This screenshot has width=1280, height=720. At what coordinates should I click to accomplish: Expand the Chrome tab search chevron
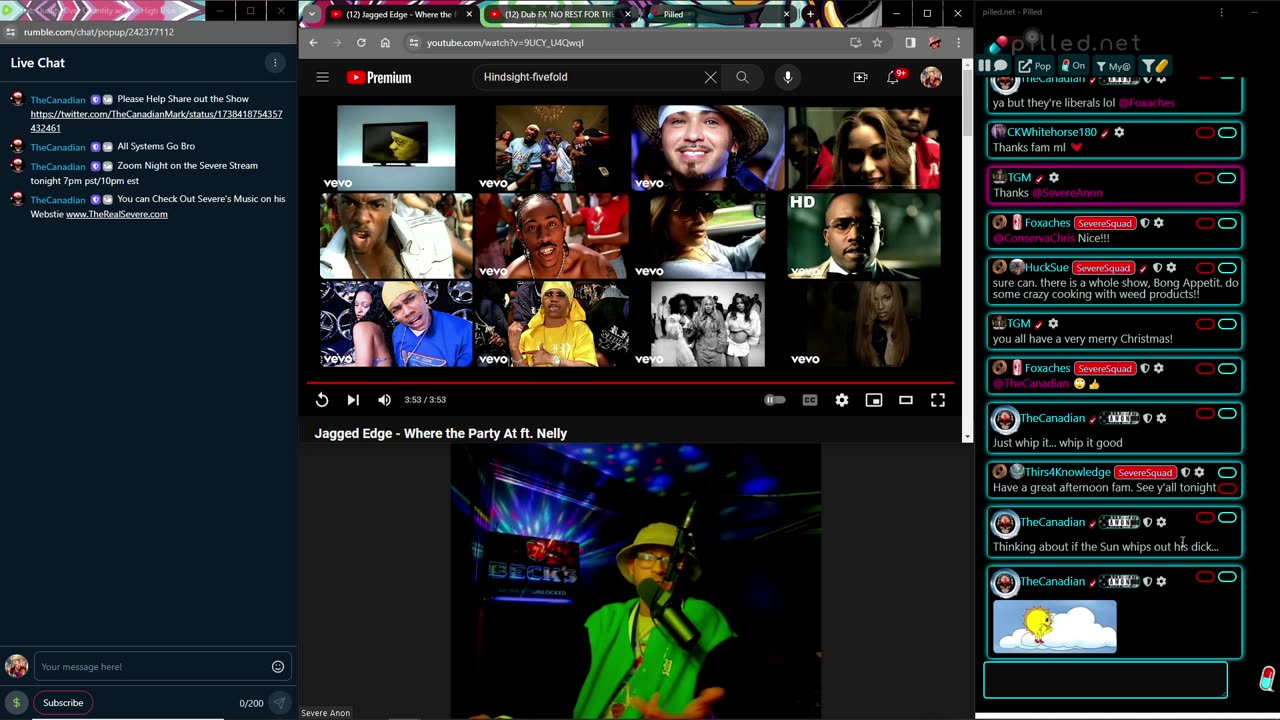click(x=312, y=14)
